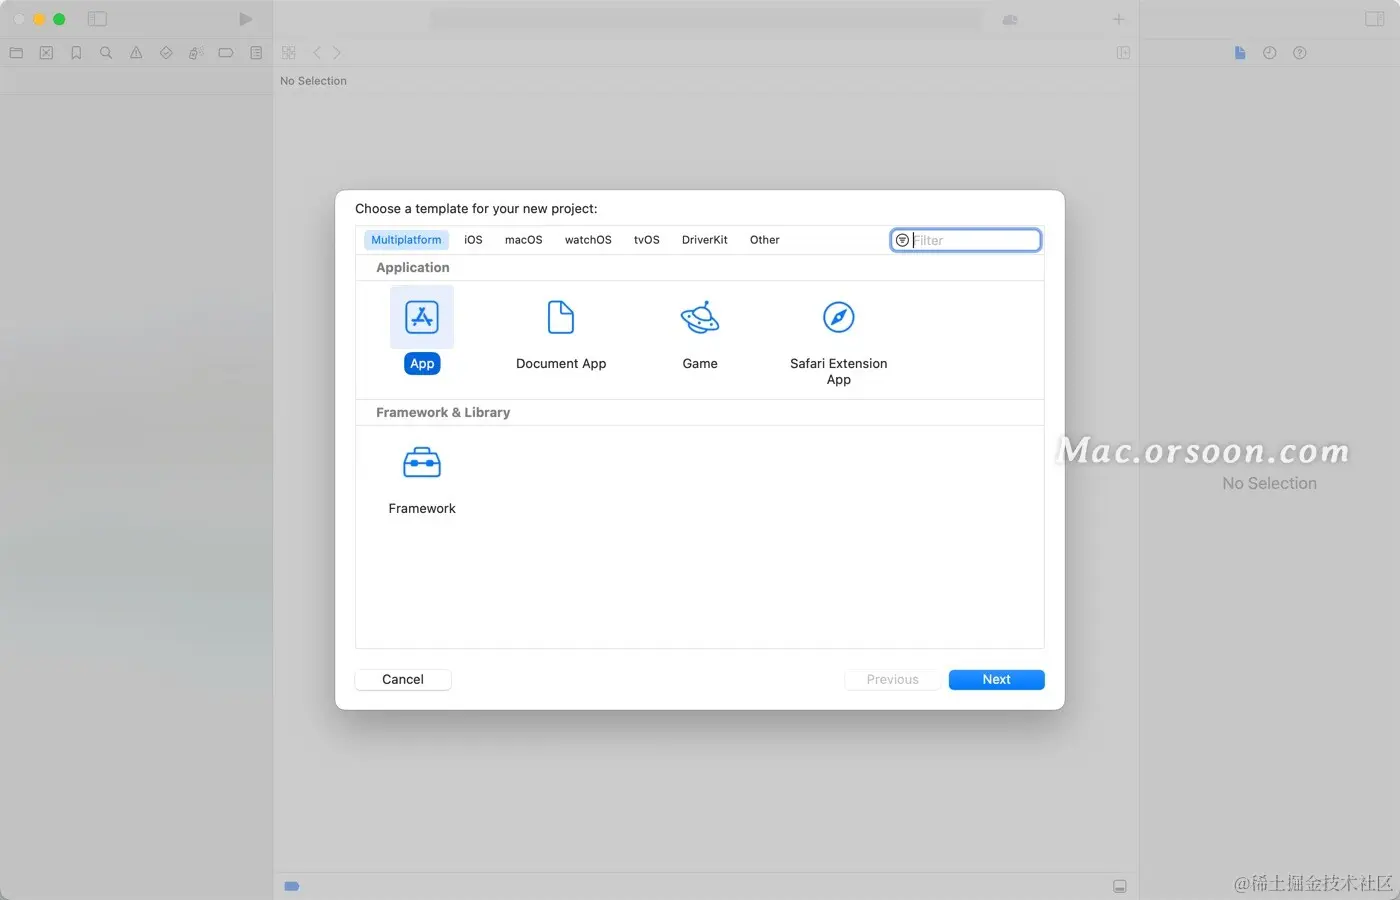Click the Next button
Viewport: 1400px width, 900px height.
997,680
